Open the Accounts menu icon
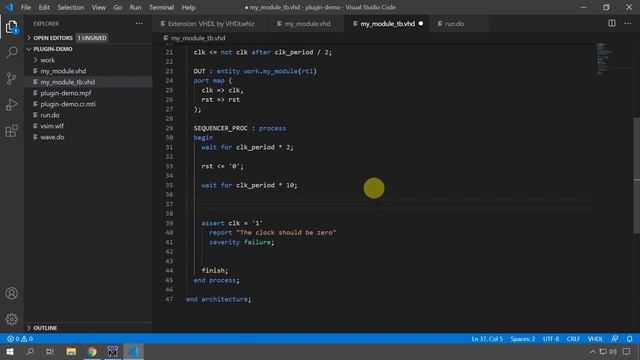 (11, 293)
